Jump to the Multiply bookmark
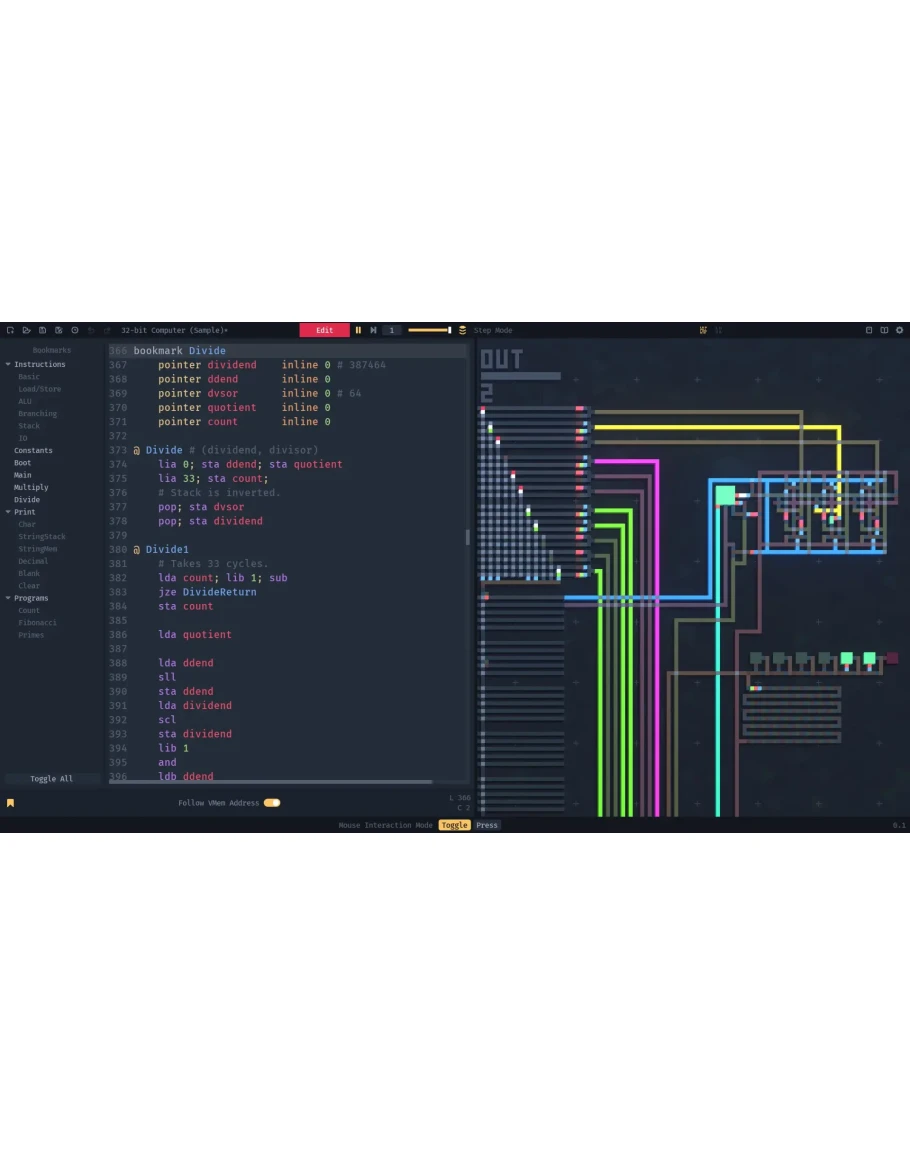The height and width of the screenshot is (1155, 910). 31,487
